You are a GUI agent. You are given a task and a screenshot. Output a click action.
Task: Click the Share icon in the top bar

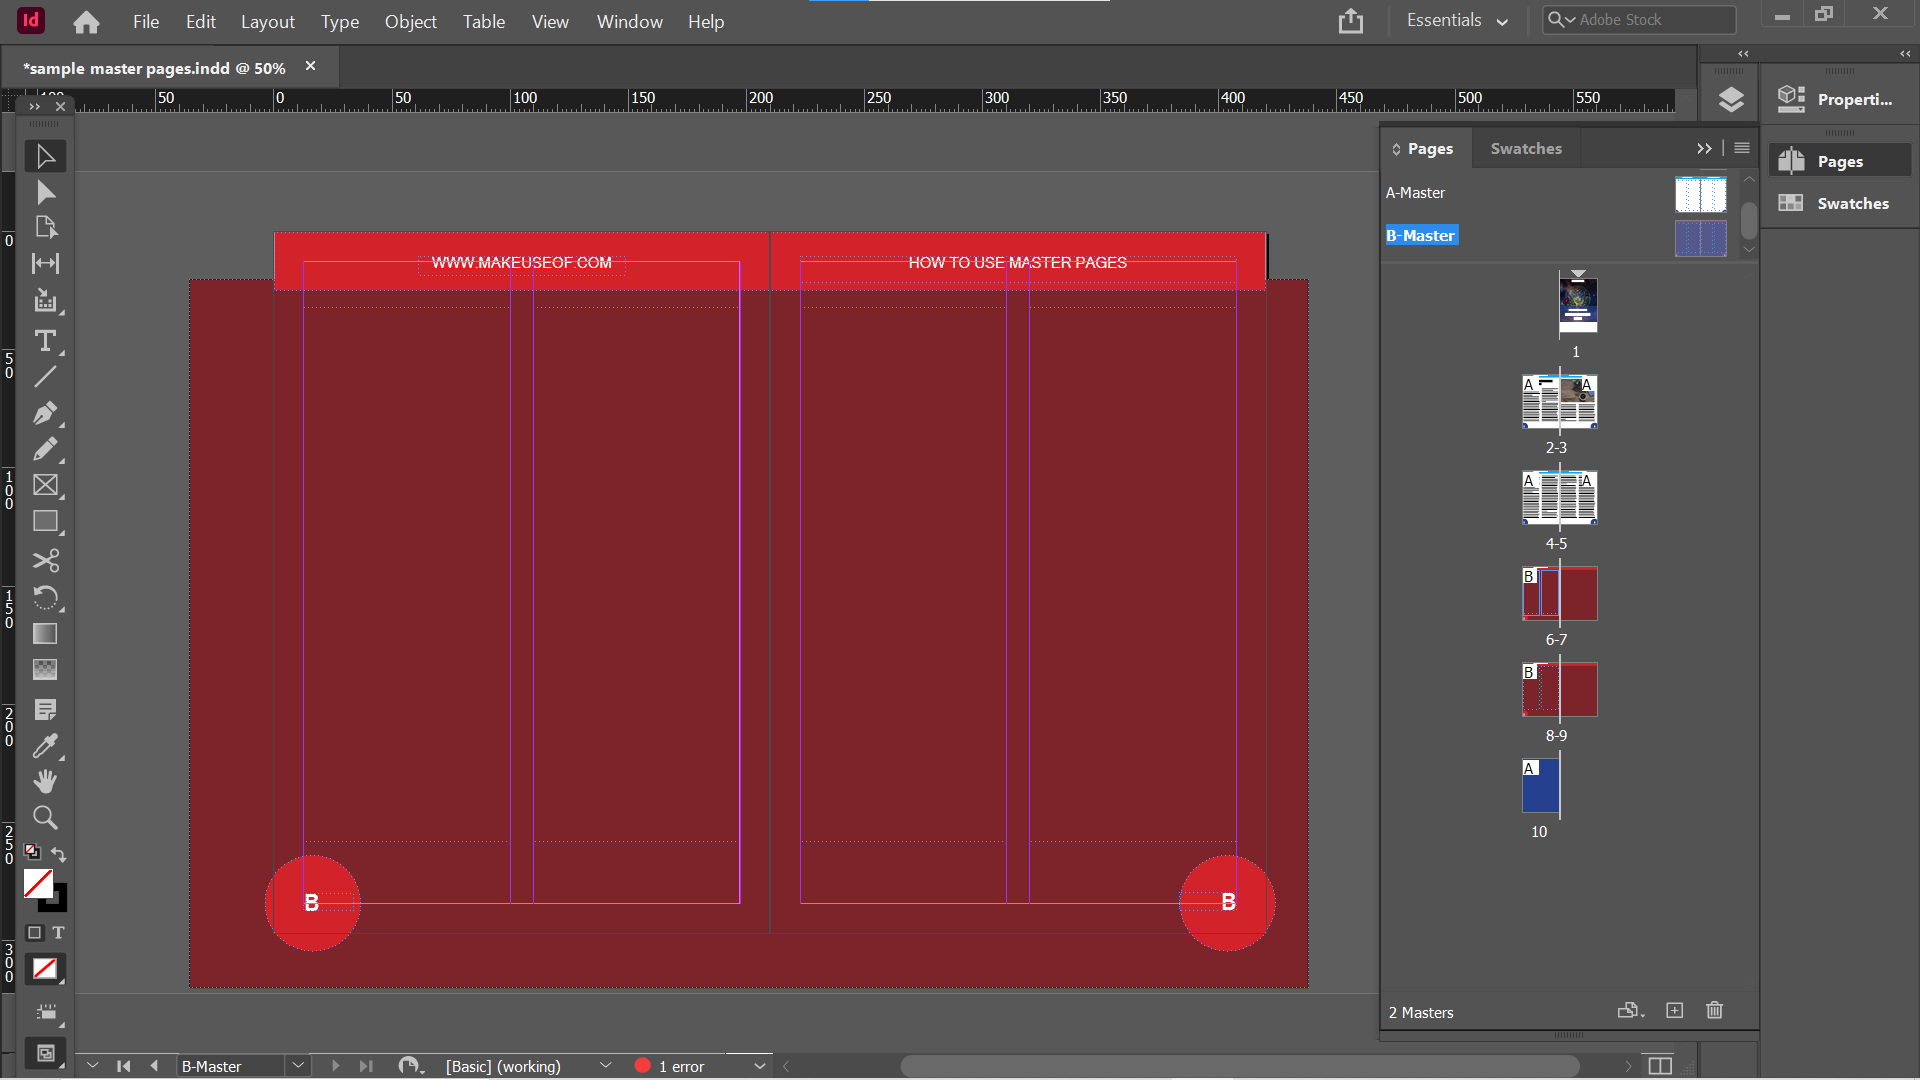[1350, 20]
